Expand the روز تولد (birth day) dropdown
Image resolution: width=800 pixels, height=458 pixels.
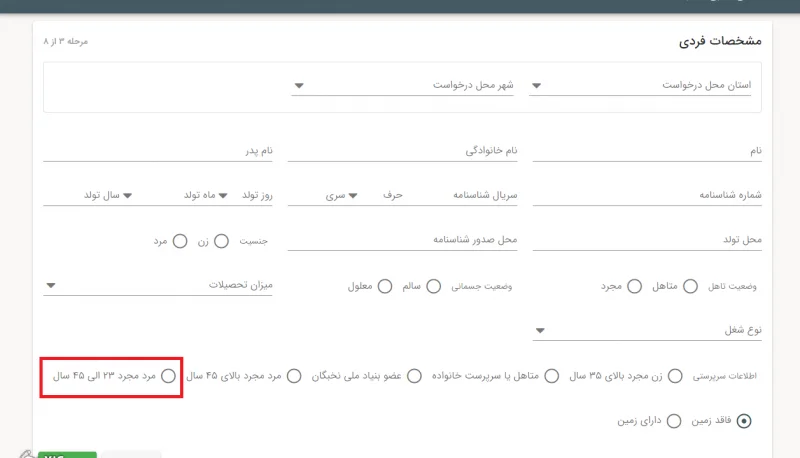click(x=238, y=196)
